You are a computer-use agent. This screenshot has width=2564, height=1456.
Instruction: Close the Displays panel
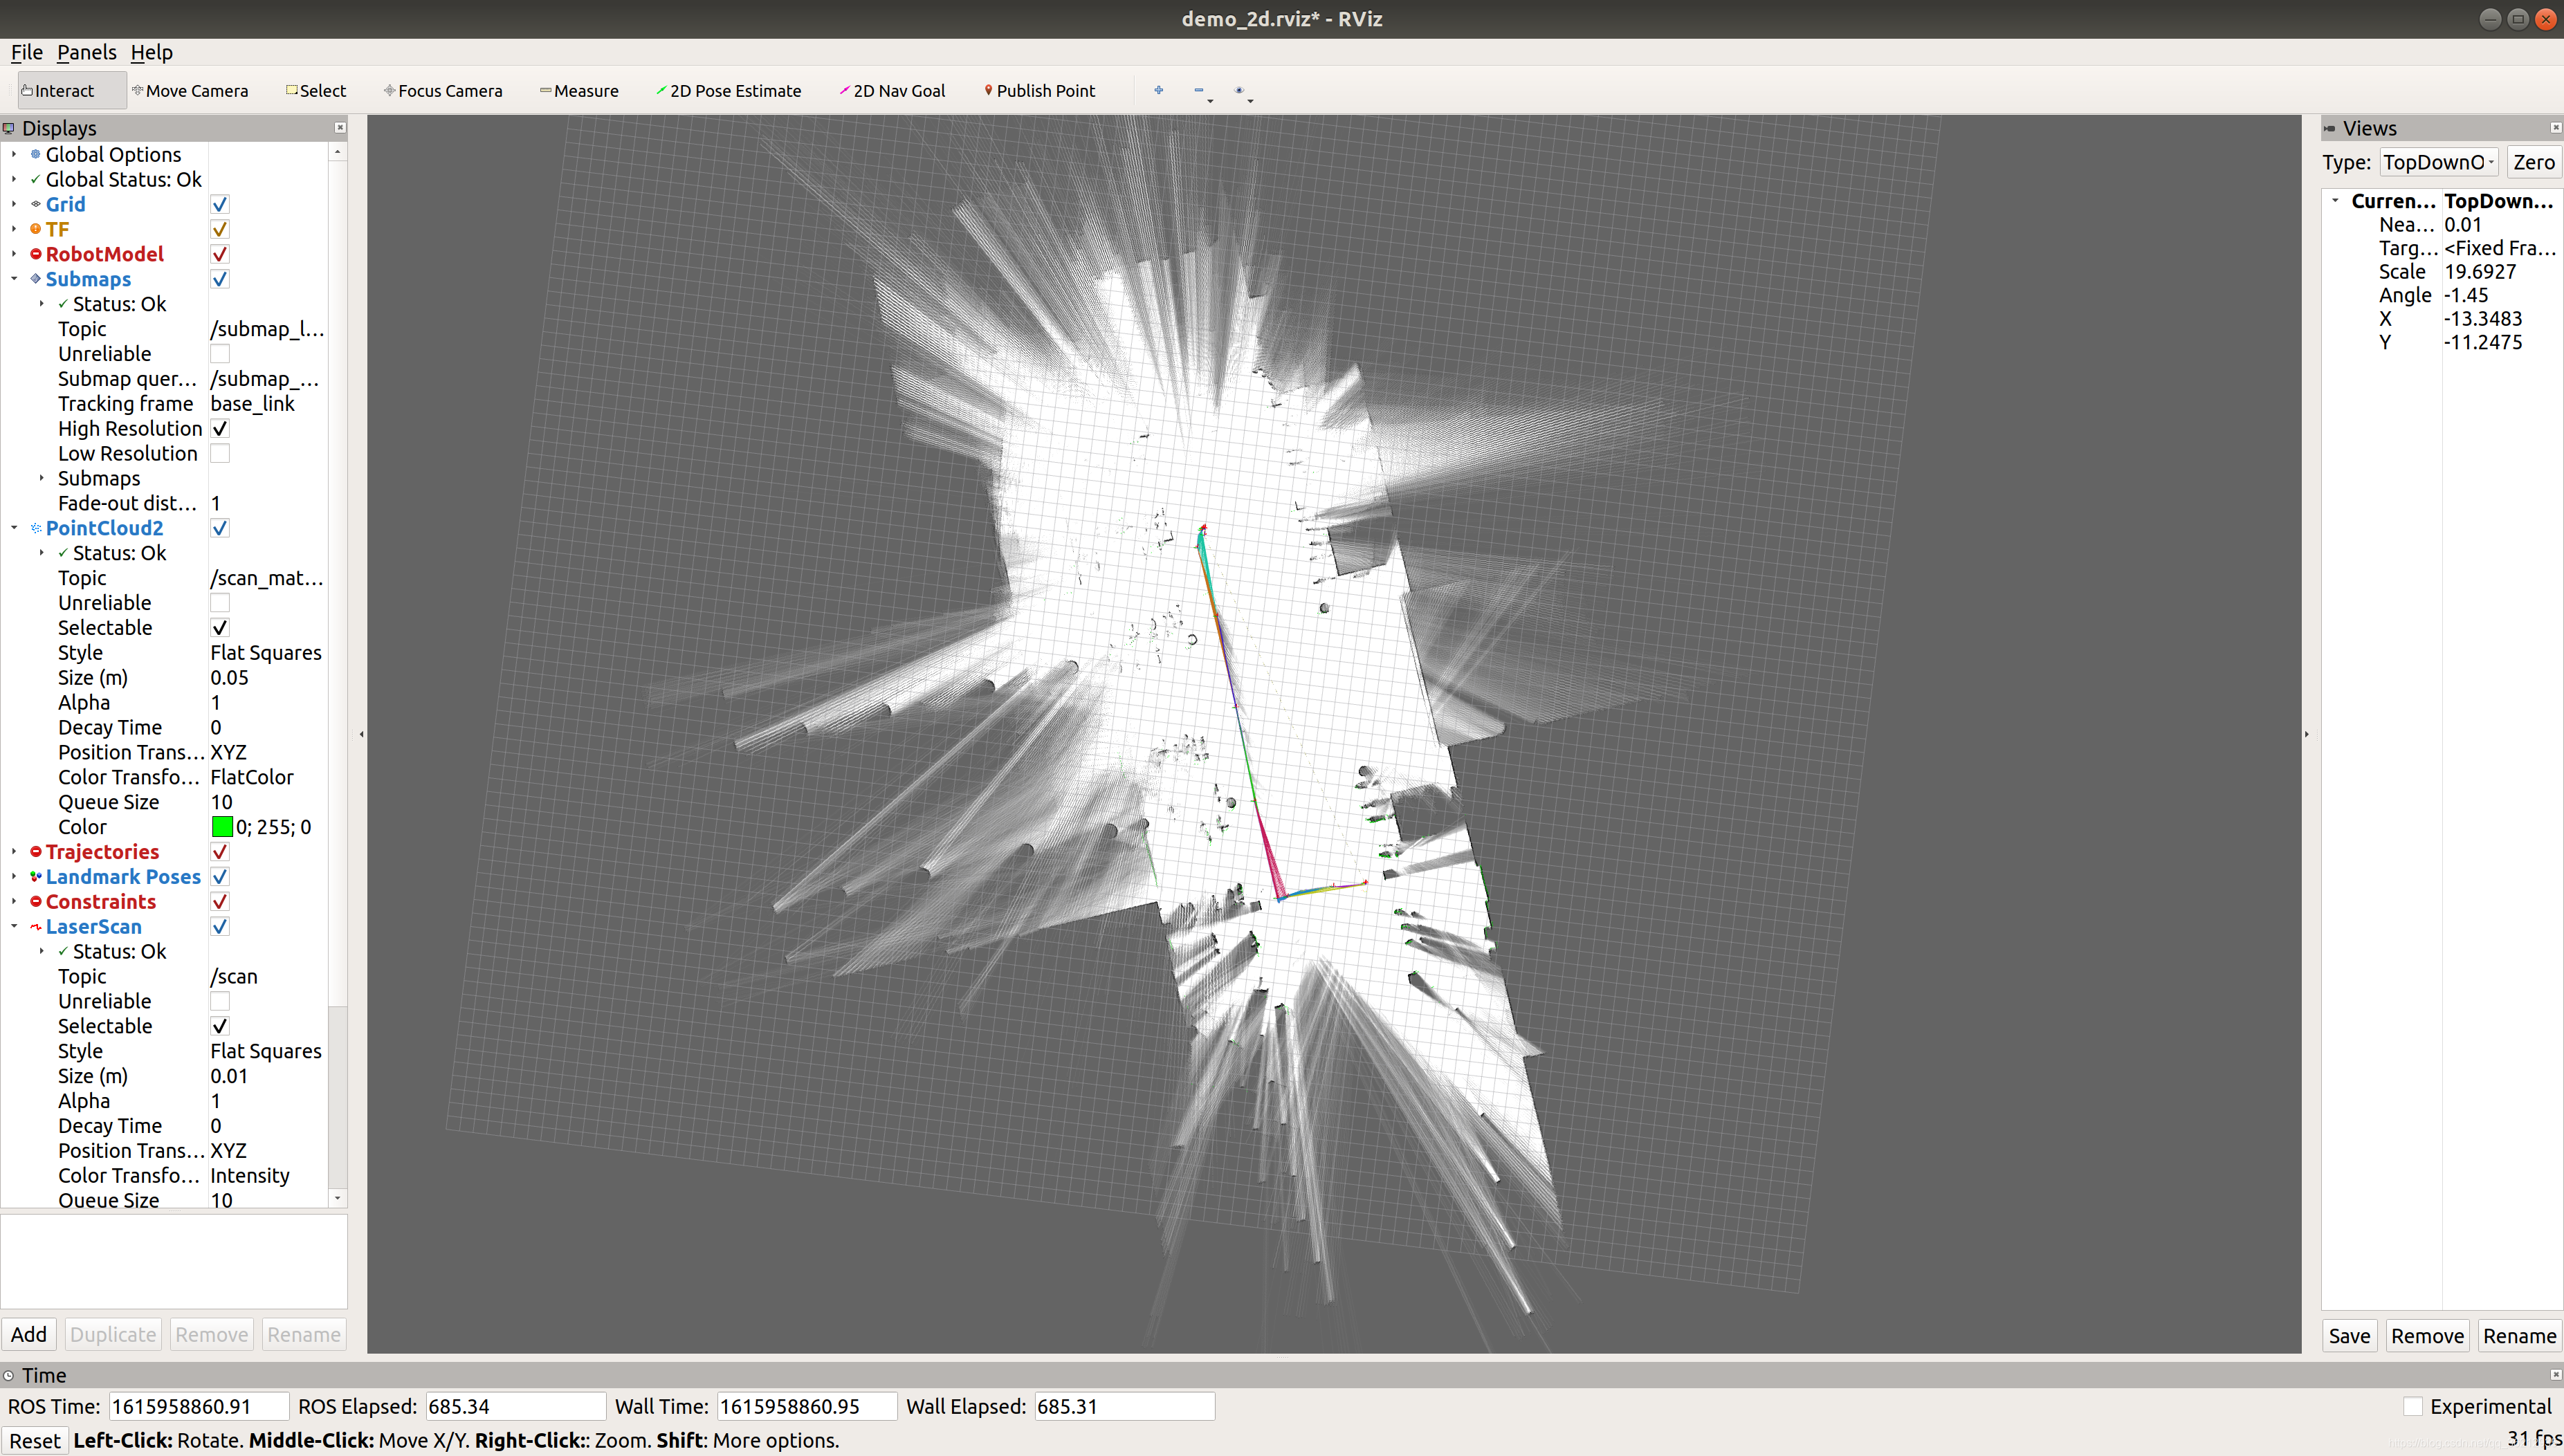click(340, 128)
